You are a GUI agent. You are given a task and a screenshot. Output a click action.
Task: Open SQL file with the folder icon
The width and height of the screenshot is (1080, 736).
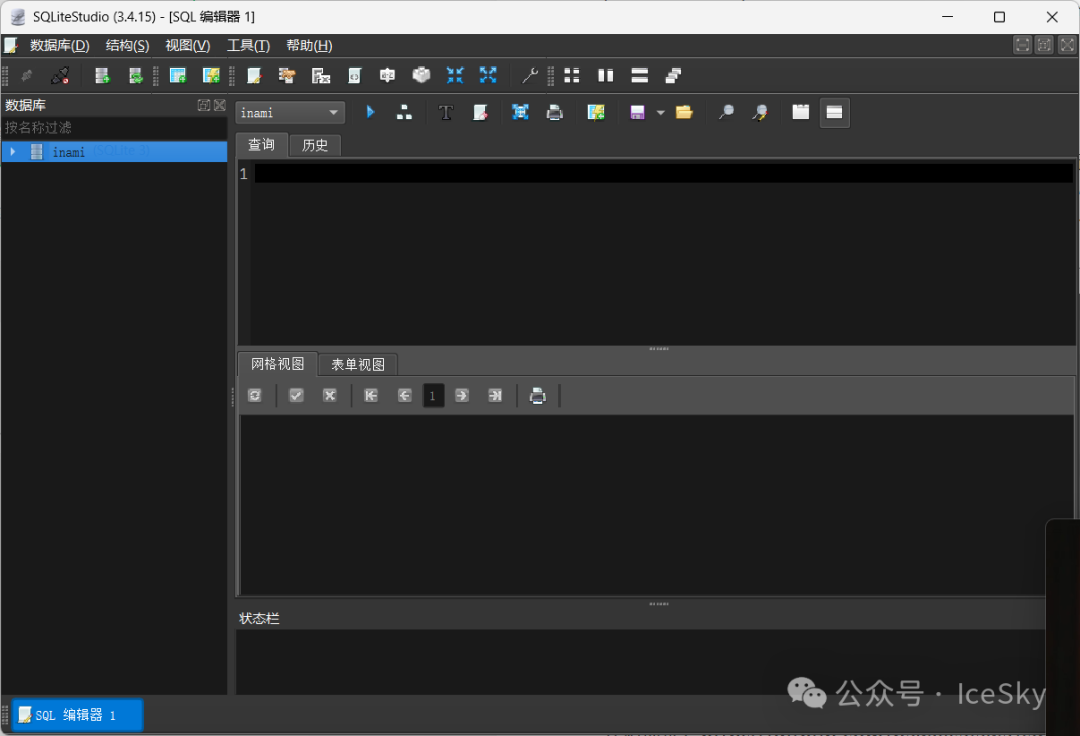(x=684, y=113)
